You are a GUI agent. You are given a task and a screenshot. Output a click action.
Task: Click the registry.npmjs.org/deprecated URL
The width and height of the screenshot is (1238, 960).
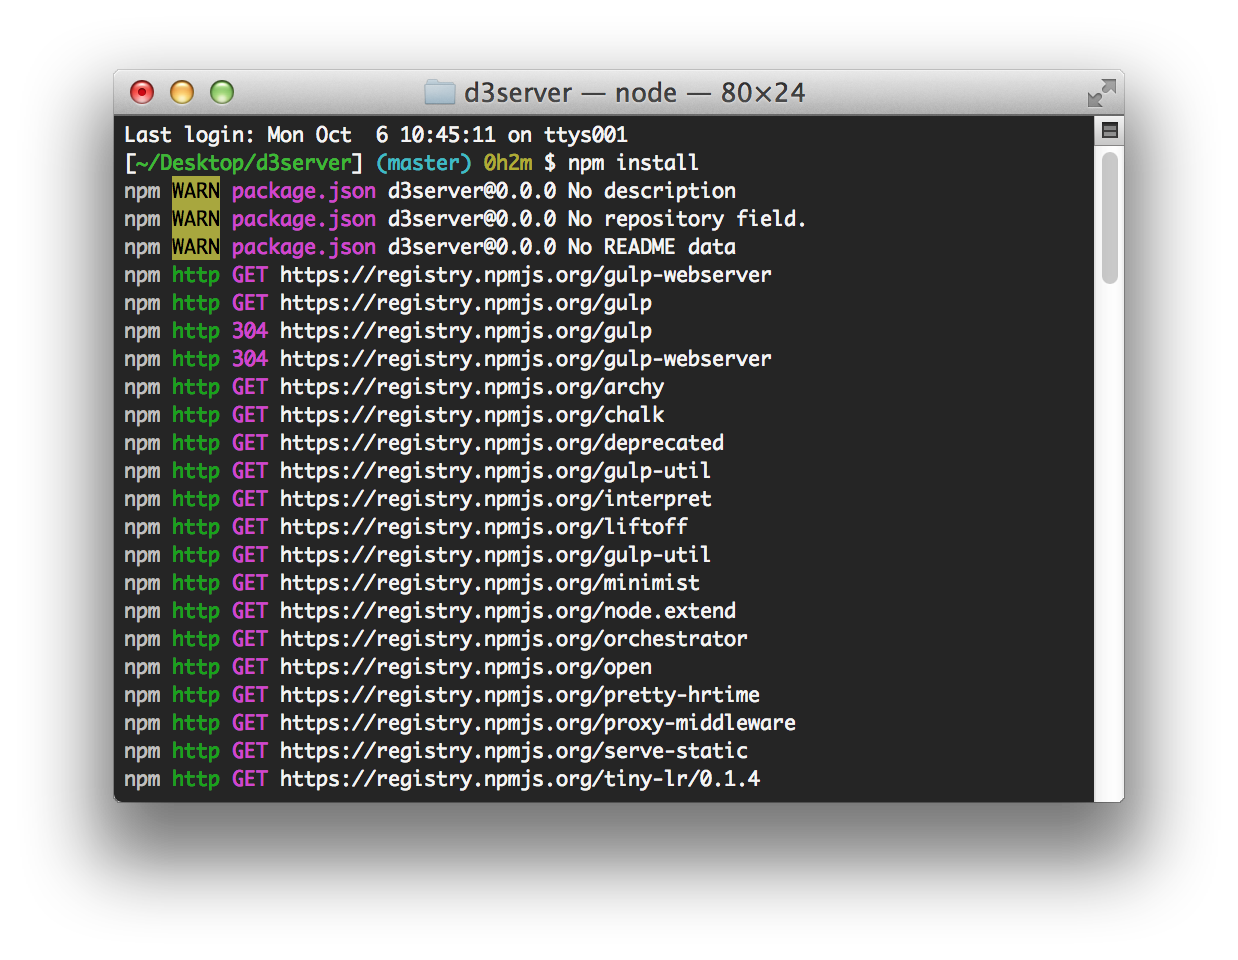coord(502,443)
